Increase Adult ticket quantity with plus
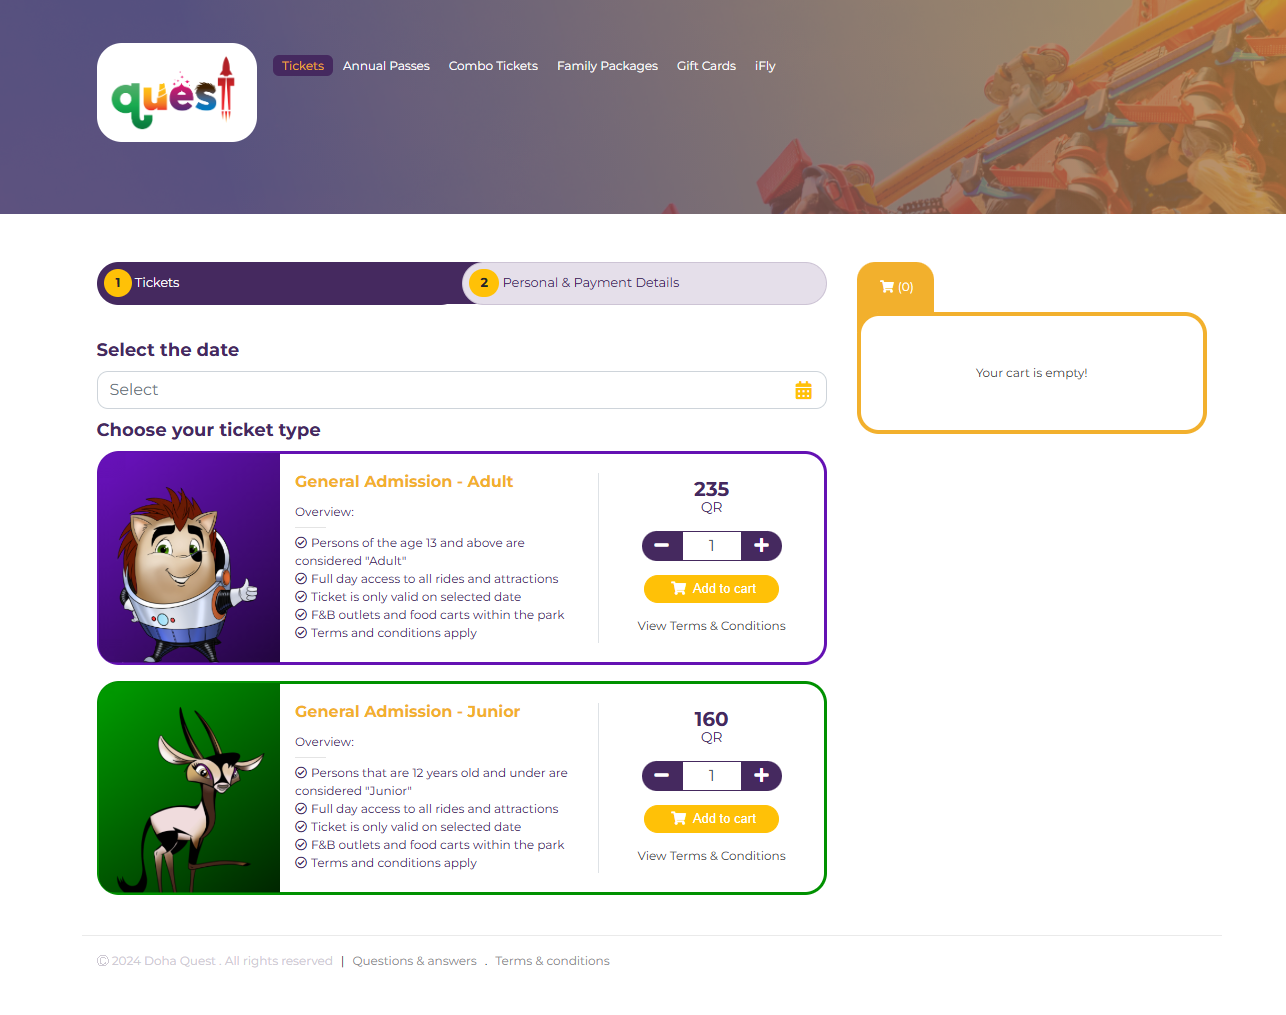The width and height of the screenshot is (1286, 1015). pyautogui.click(x=761, y=546)
